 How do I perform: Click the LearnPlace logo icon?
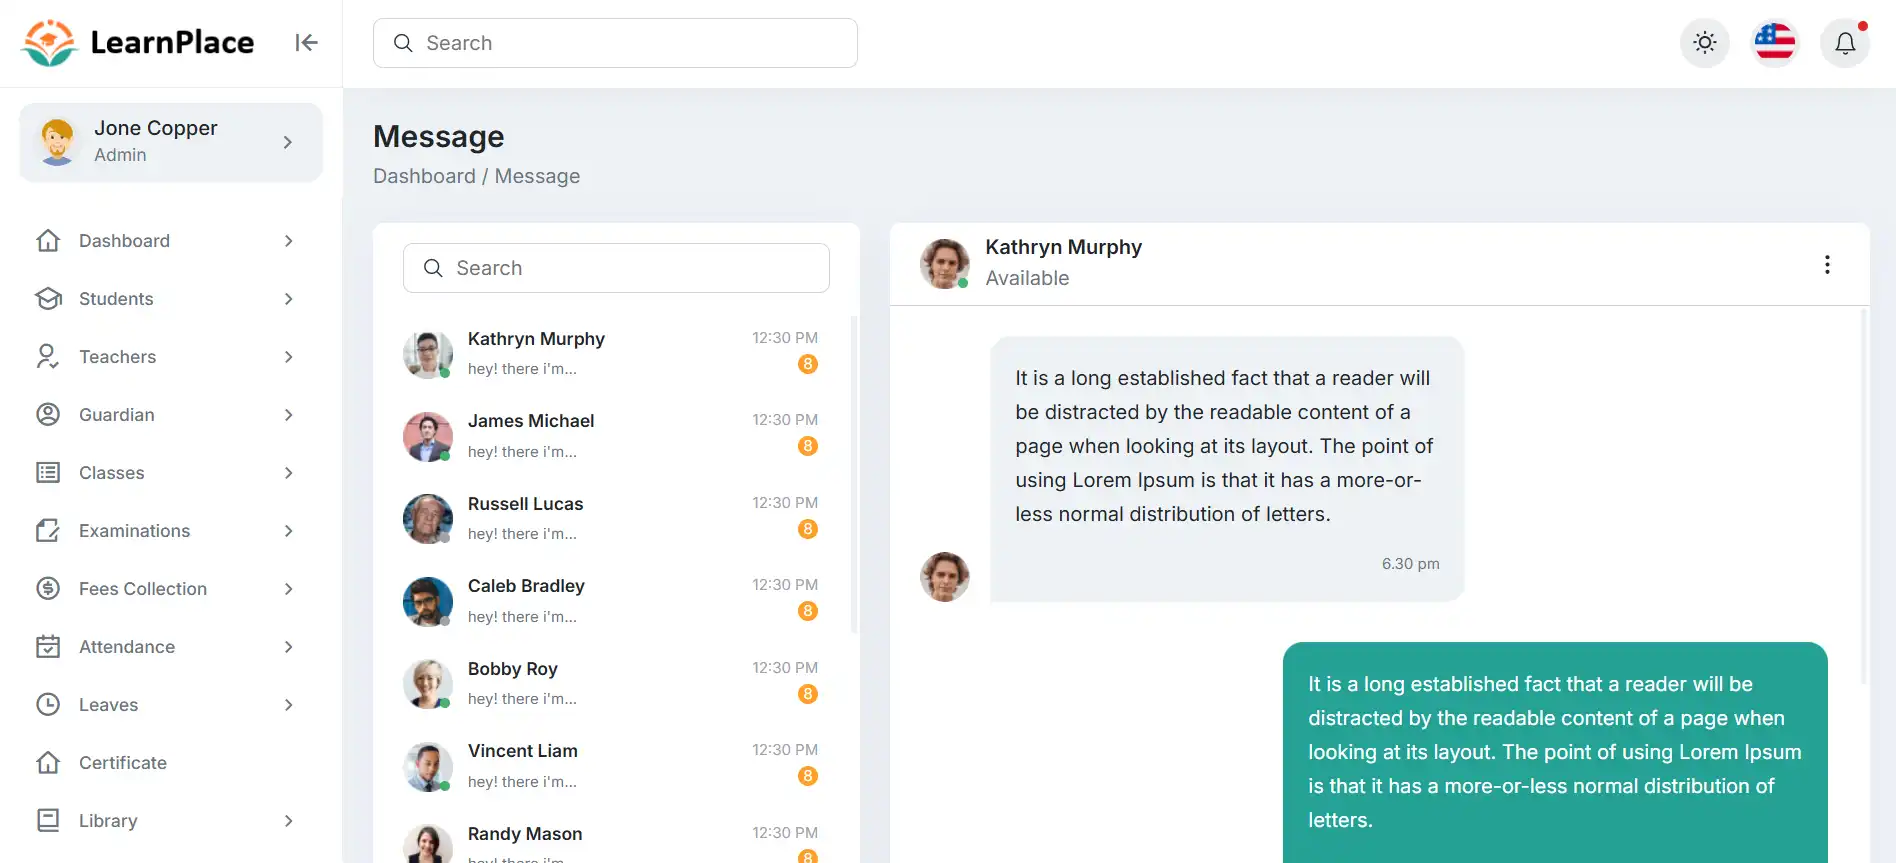click(49, 43)
